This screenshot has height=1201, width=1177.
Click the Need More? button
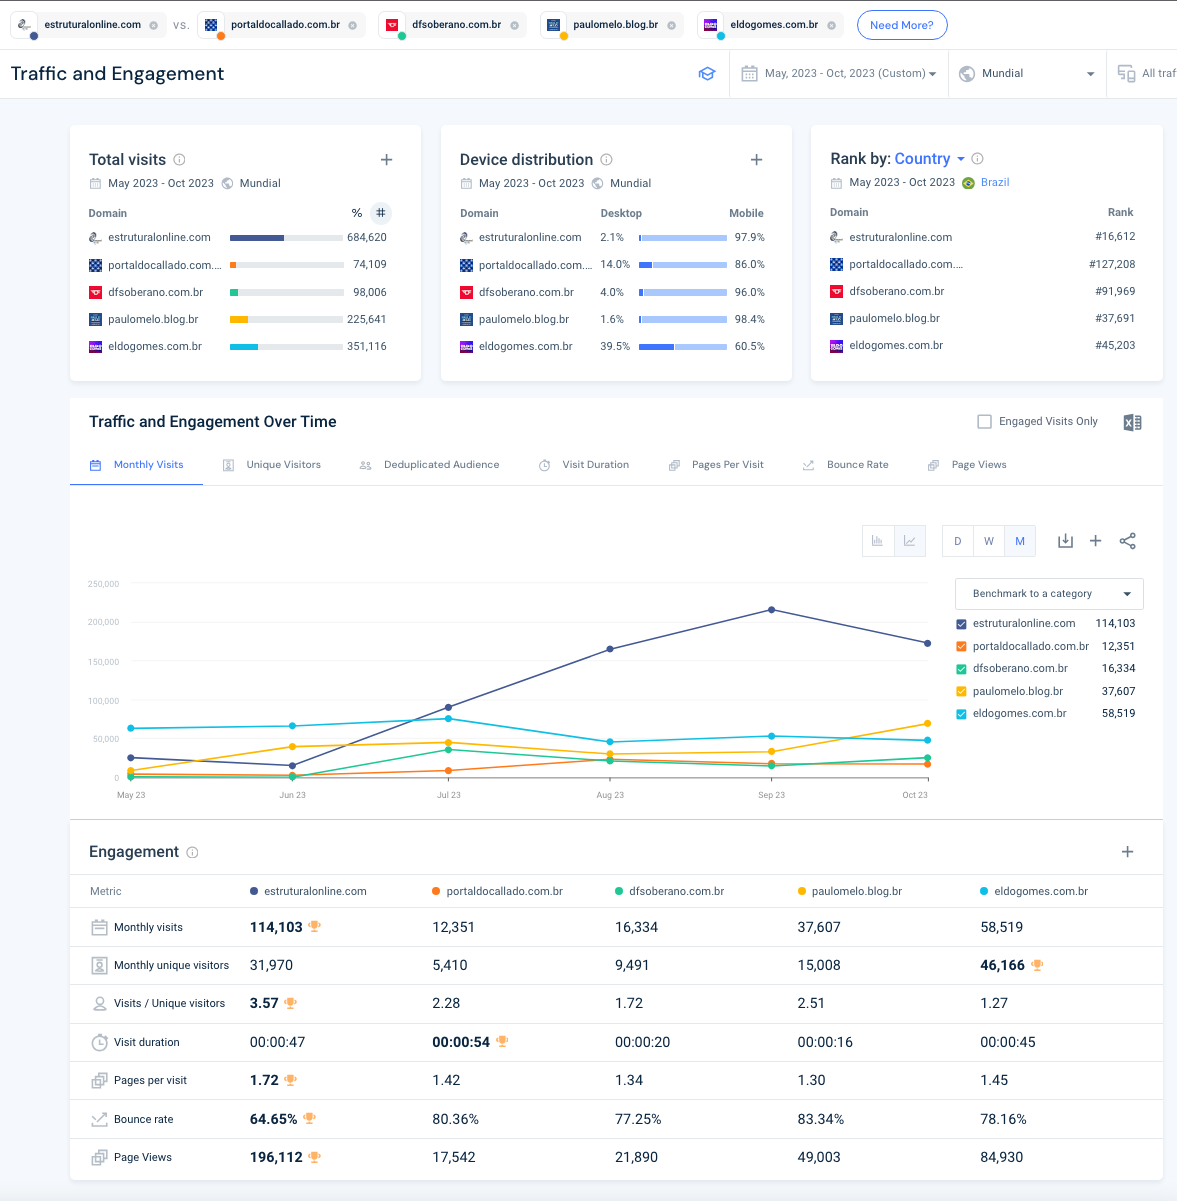(901, 25)
